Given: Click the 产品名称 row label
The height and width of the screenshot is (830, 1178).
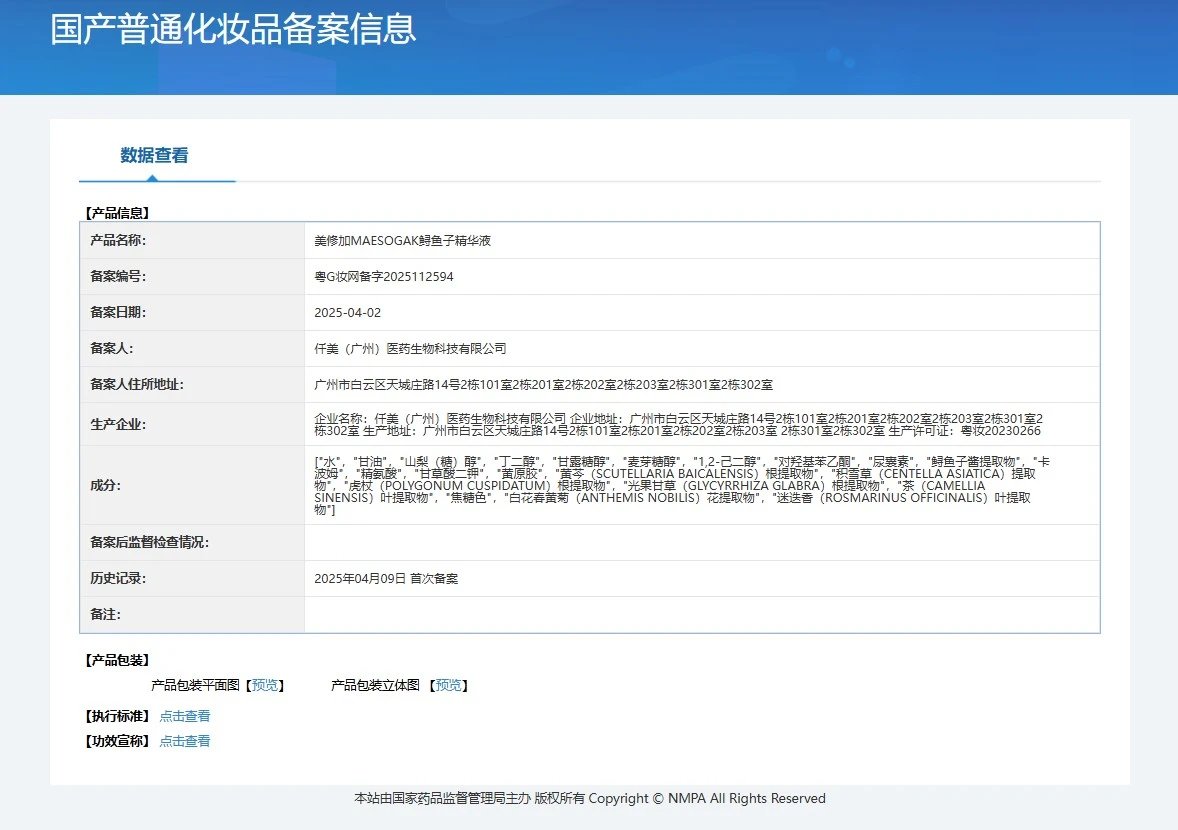Looking at the screenshot, I should click(118, 240).
